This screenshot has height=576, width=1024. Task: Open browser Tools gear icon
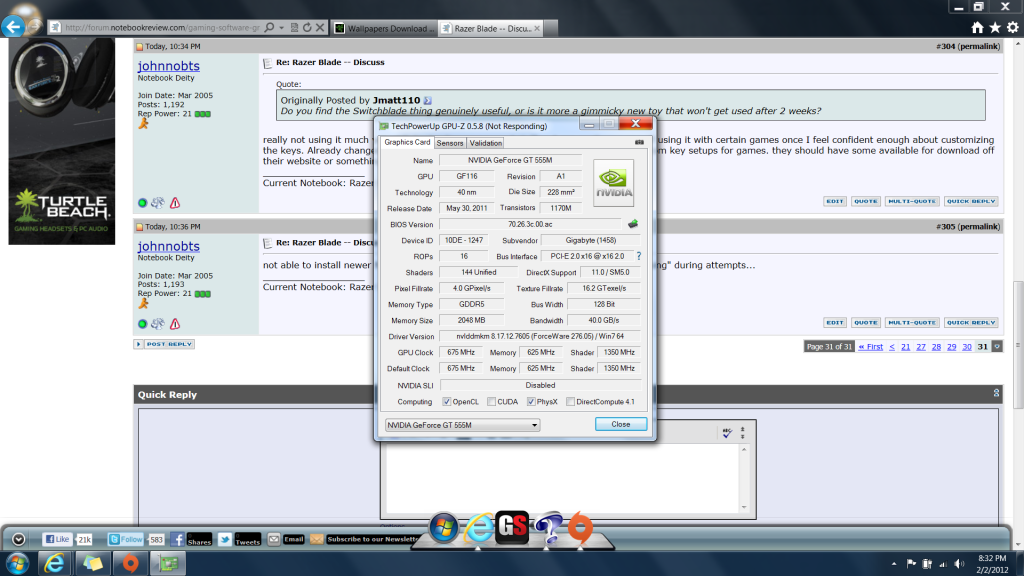tap(1012, 27)
